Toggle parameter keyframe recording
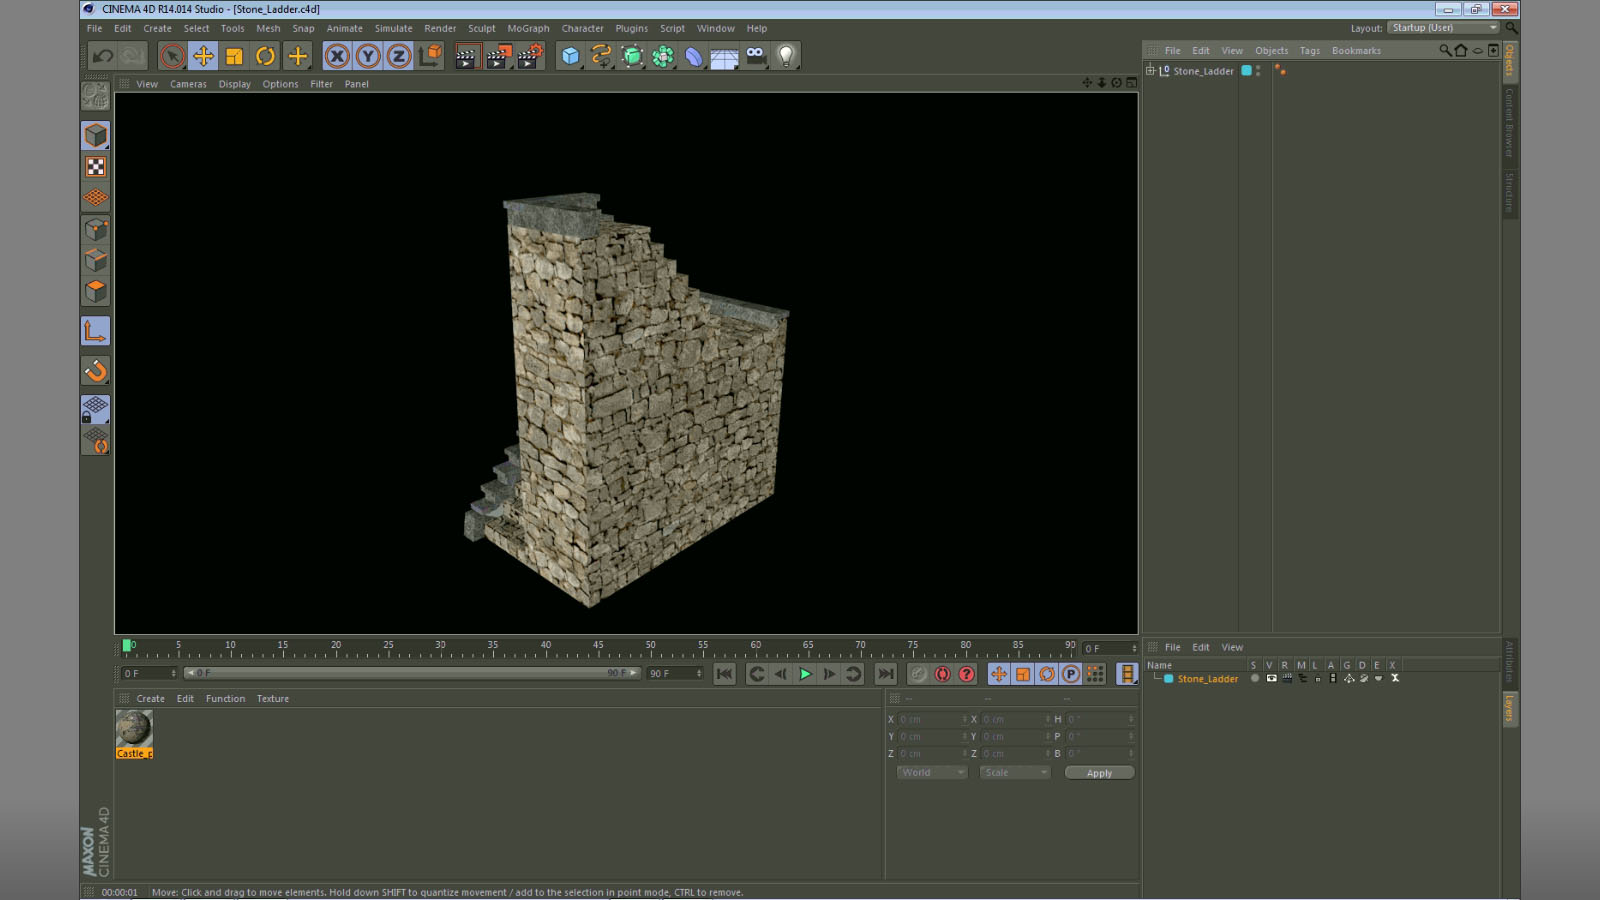The width and height of the screenshot is (1600, 900). tap(1071, 674)
